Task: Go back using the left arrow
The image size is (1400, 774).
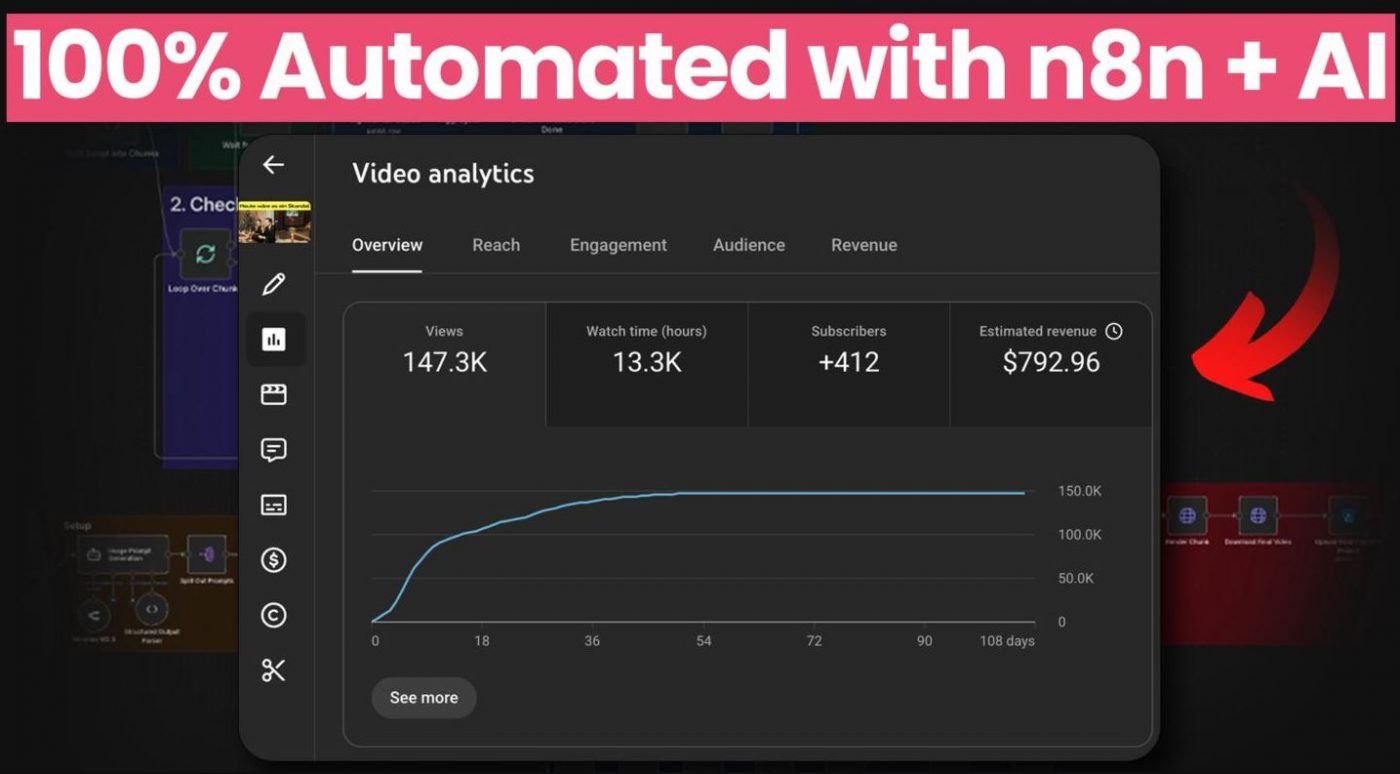Action: click(x=273, y=165)
